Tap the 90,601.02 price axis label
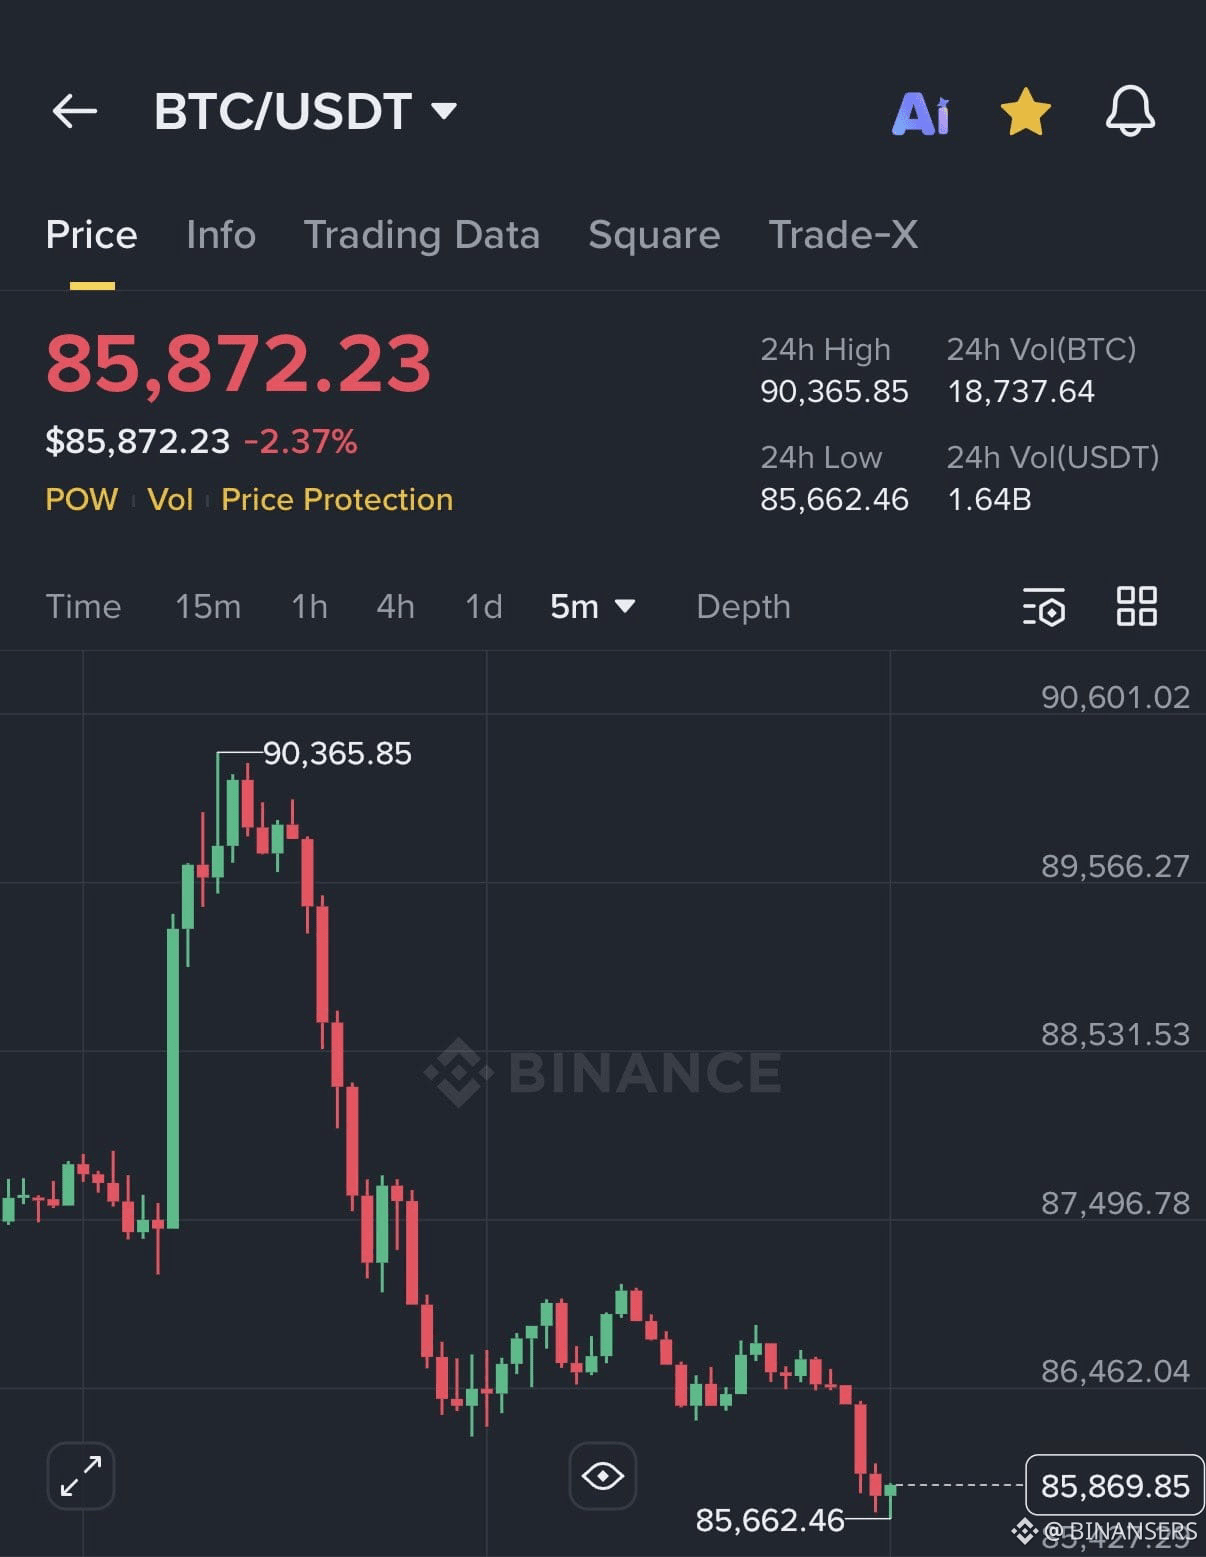Screen dimensions: 1206x1557 point(1115,697)
